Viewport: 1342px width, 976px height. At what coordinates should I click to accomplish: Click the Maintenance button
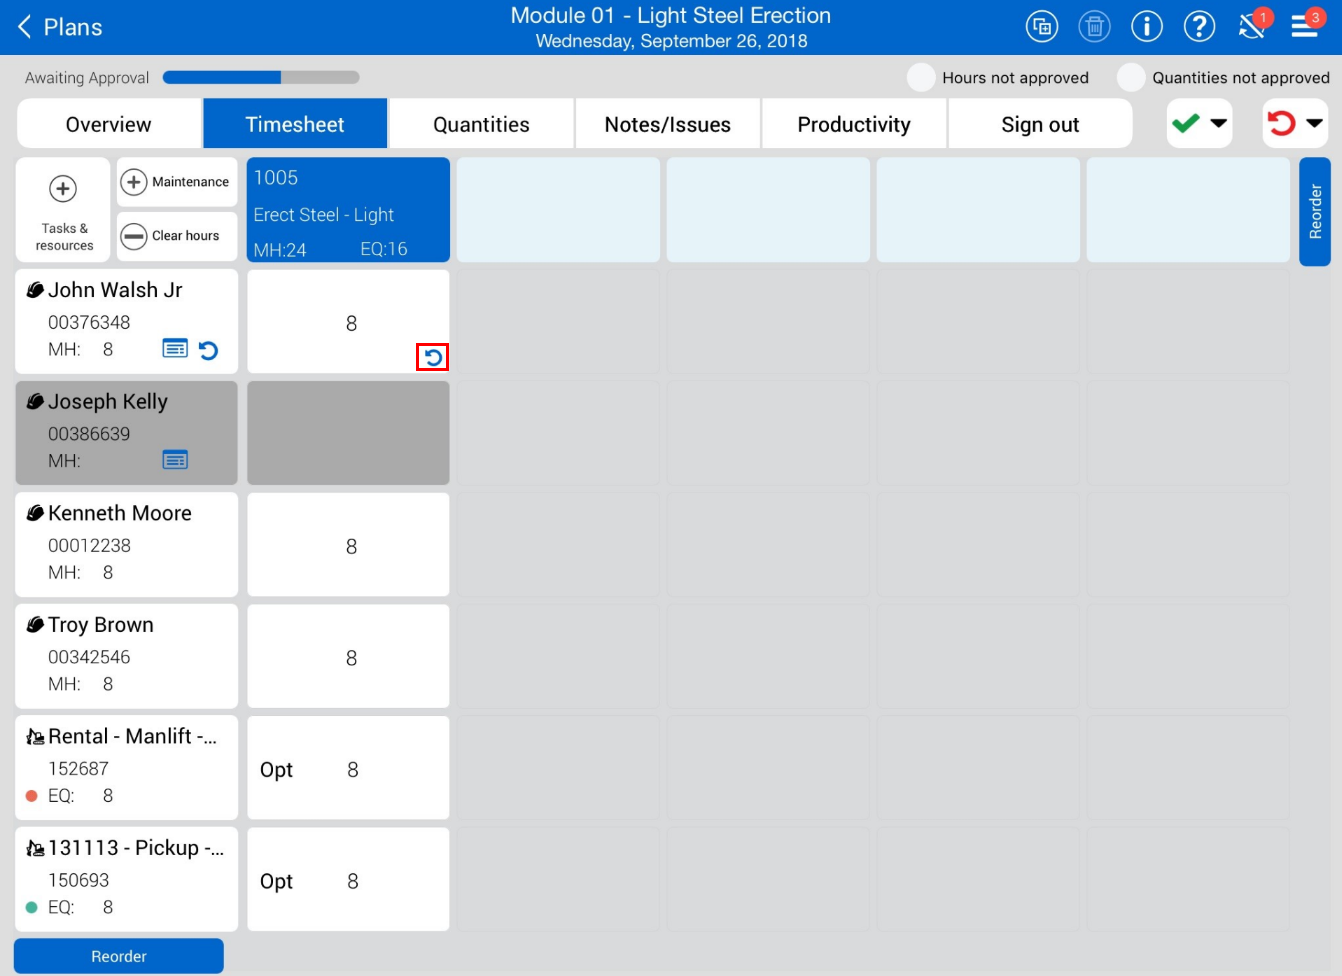coord(177,182)
